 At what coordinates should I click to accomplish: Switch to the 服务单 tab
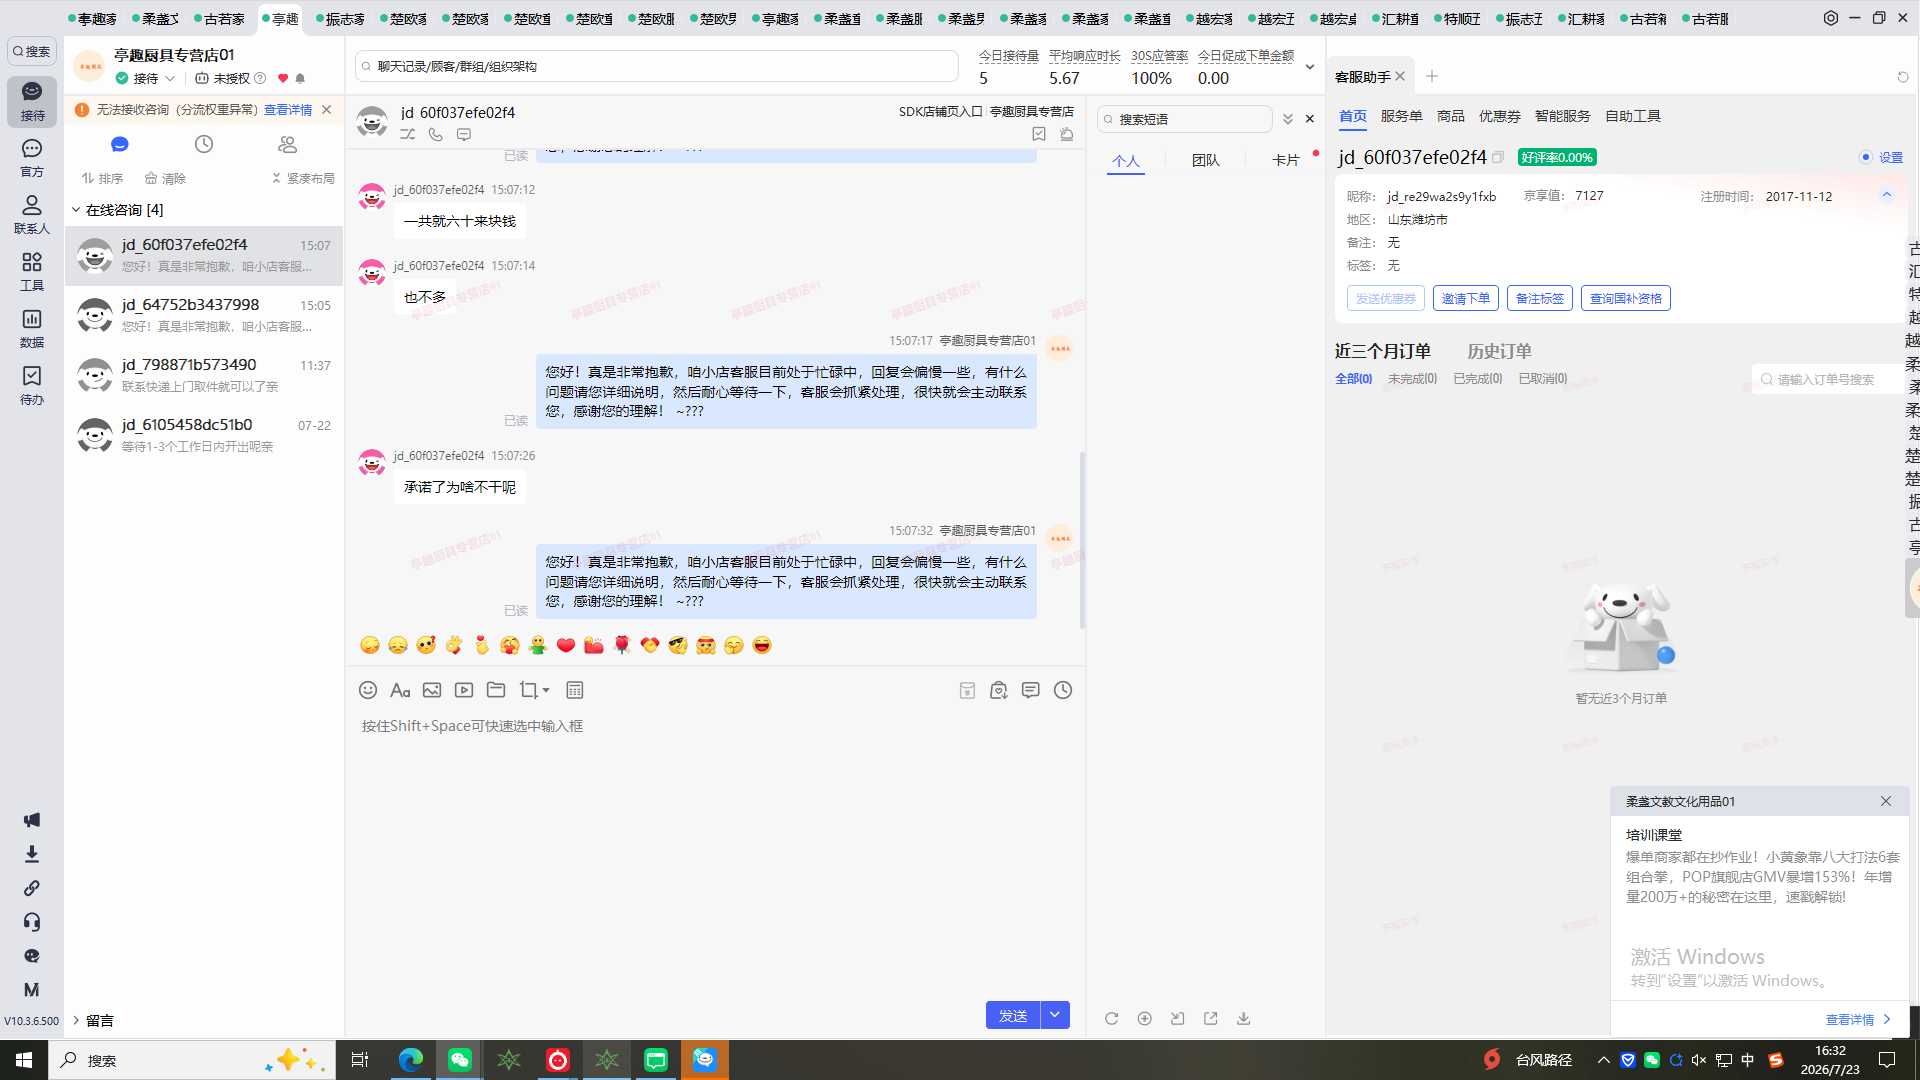click(1402, 116)
